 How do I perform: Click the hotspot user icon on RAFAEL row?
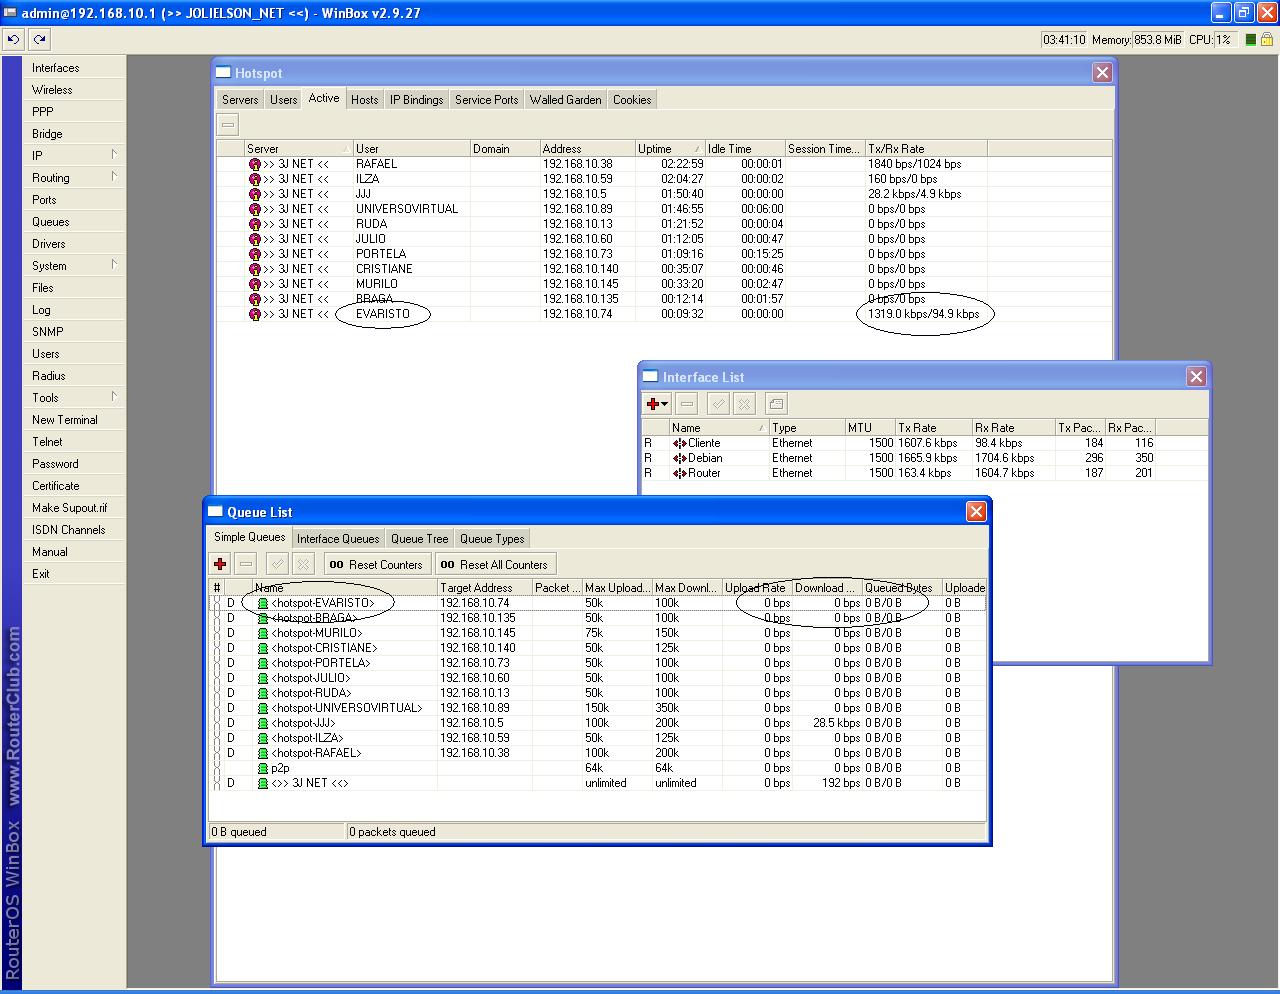pyautogui.click(x=255, y=164)
